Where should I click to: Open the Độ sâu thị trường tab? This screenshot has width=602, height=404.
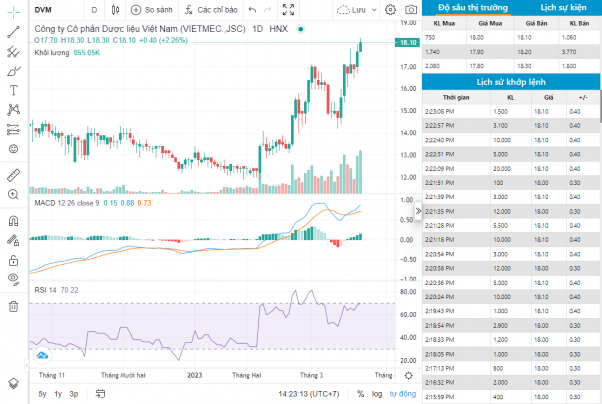(473, 7)
